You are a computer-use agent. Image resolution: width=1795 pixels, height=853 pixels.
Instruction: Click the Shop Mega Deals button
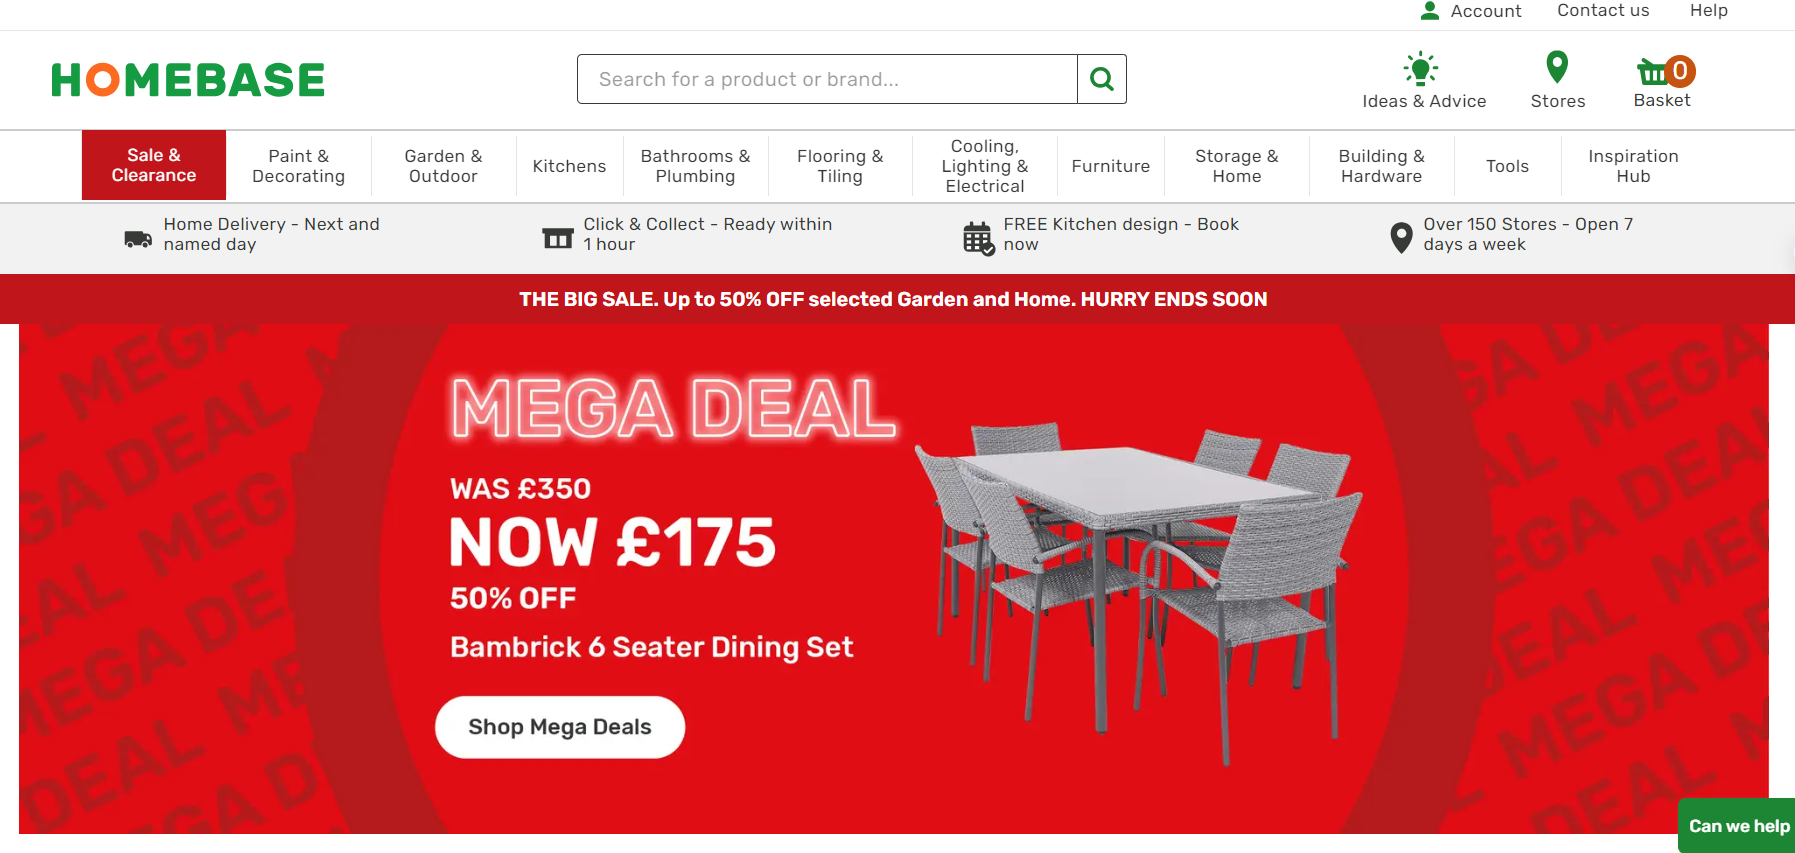pos(560,727)
